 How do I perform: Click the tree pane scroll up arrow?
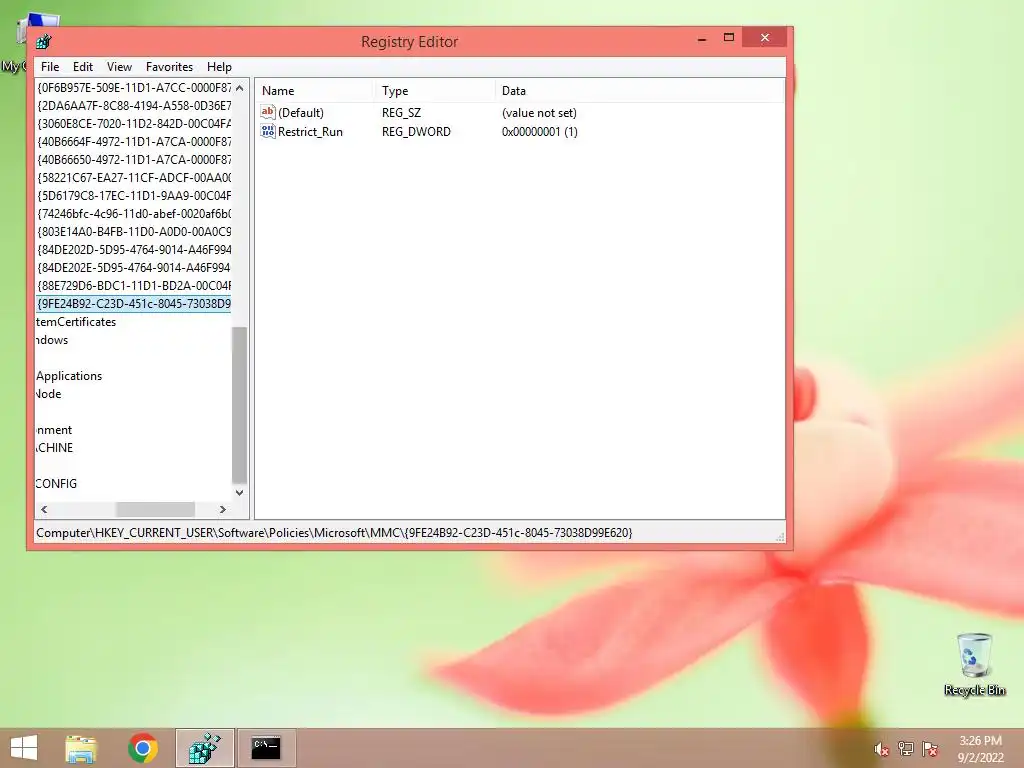pyautogui.click(x=240, y=88)
